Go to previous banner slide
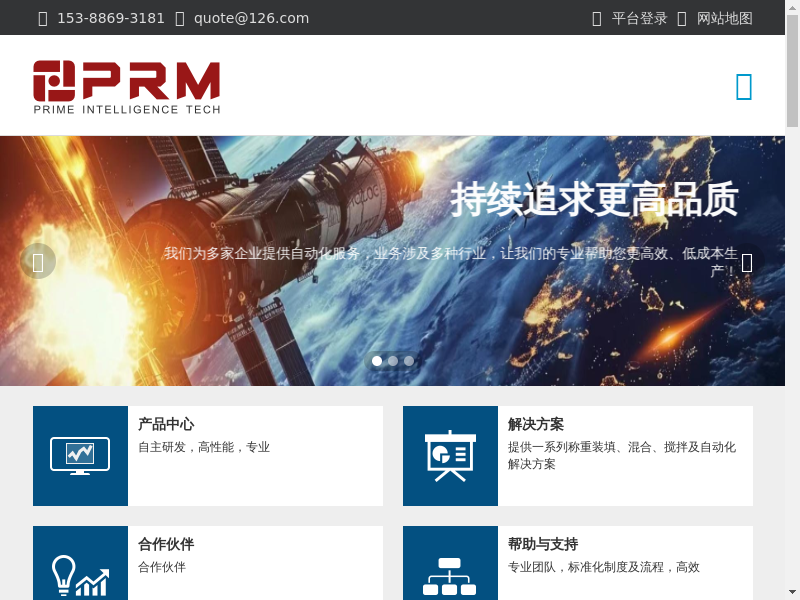 click(38, 261)
